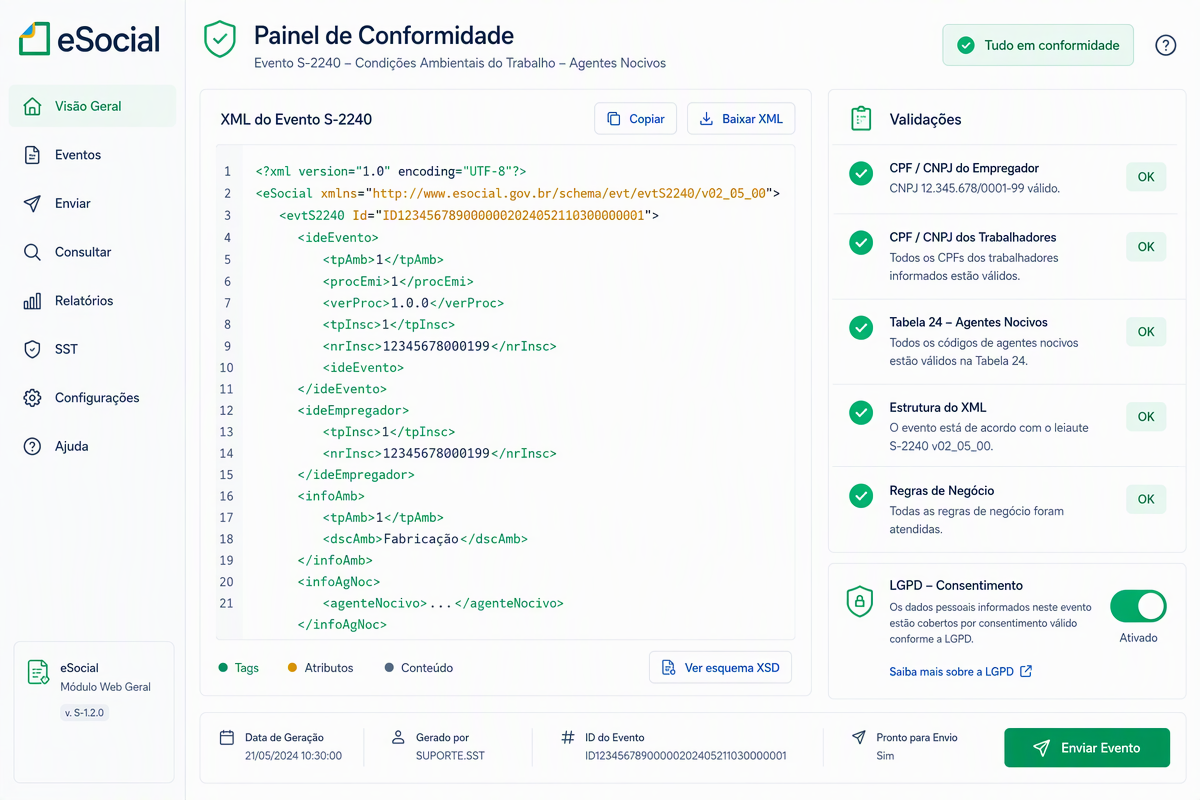Image resolution: width=1200 pixels, height=800 pixels.
Task: Open Visão Geral in the sidebar
Action: pos(92,106)
